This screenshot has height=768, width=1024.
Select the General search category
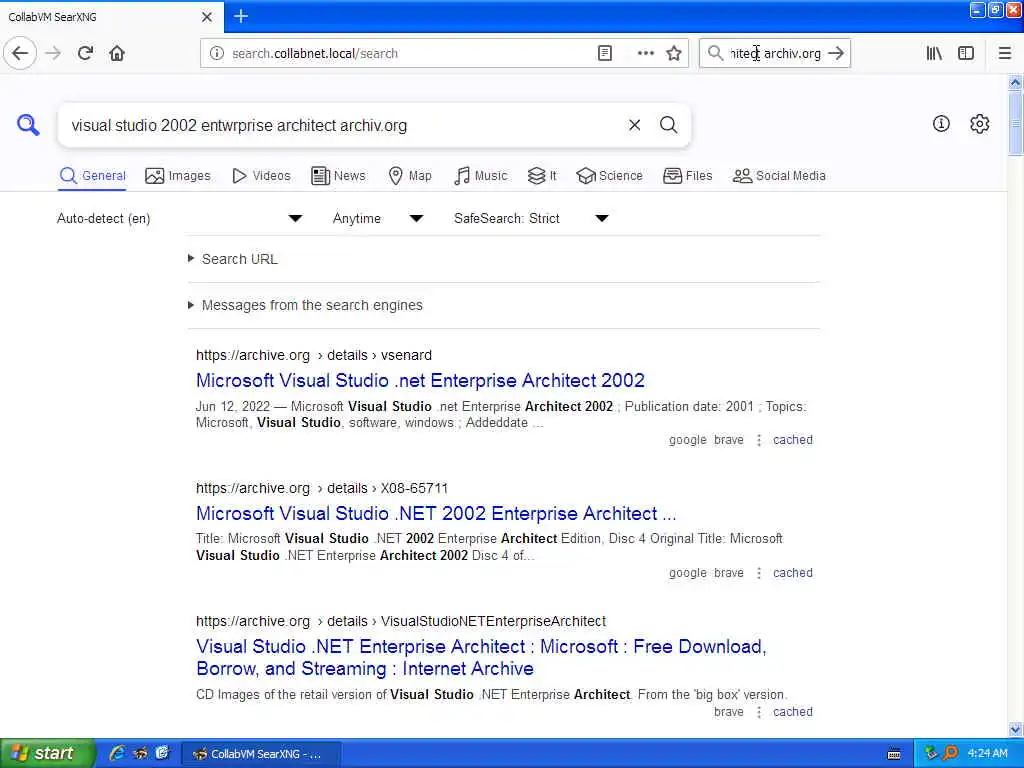[92, 176]
